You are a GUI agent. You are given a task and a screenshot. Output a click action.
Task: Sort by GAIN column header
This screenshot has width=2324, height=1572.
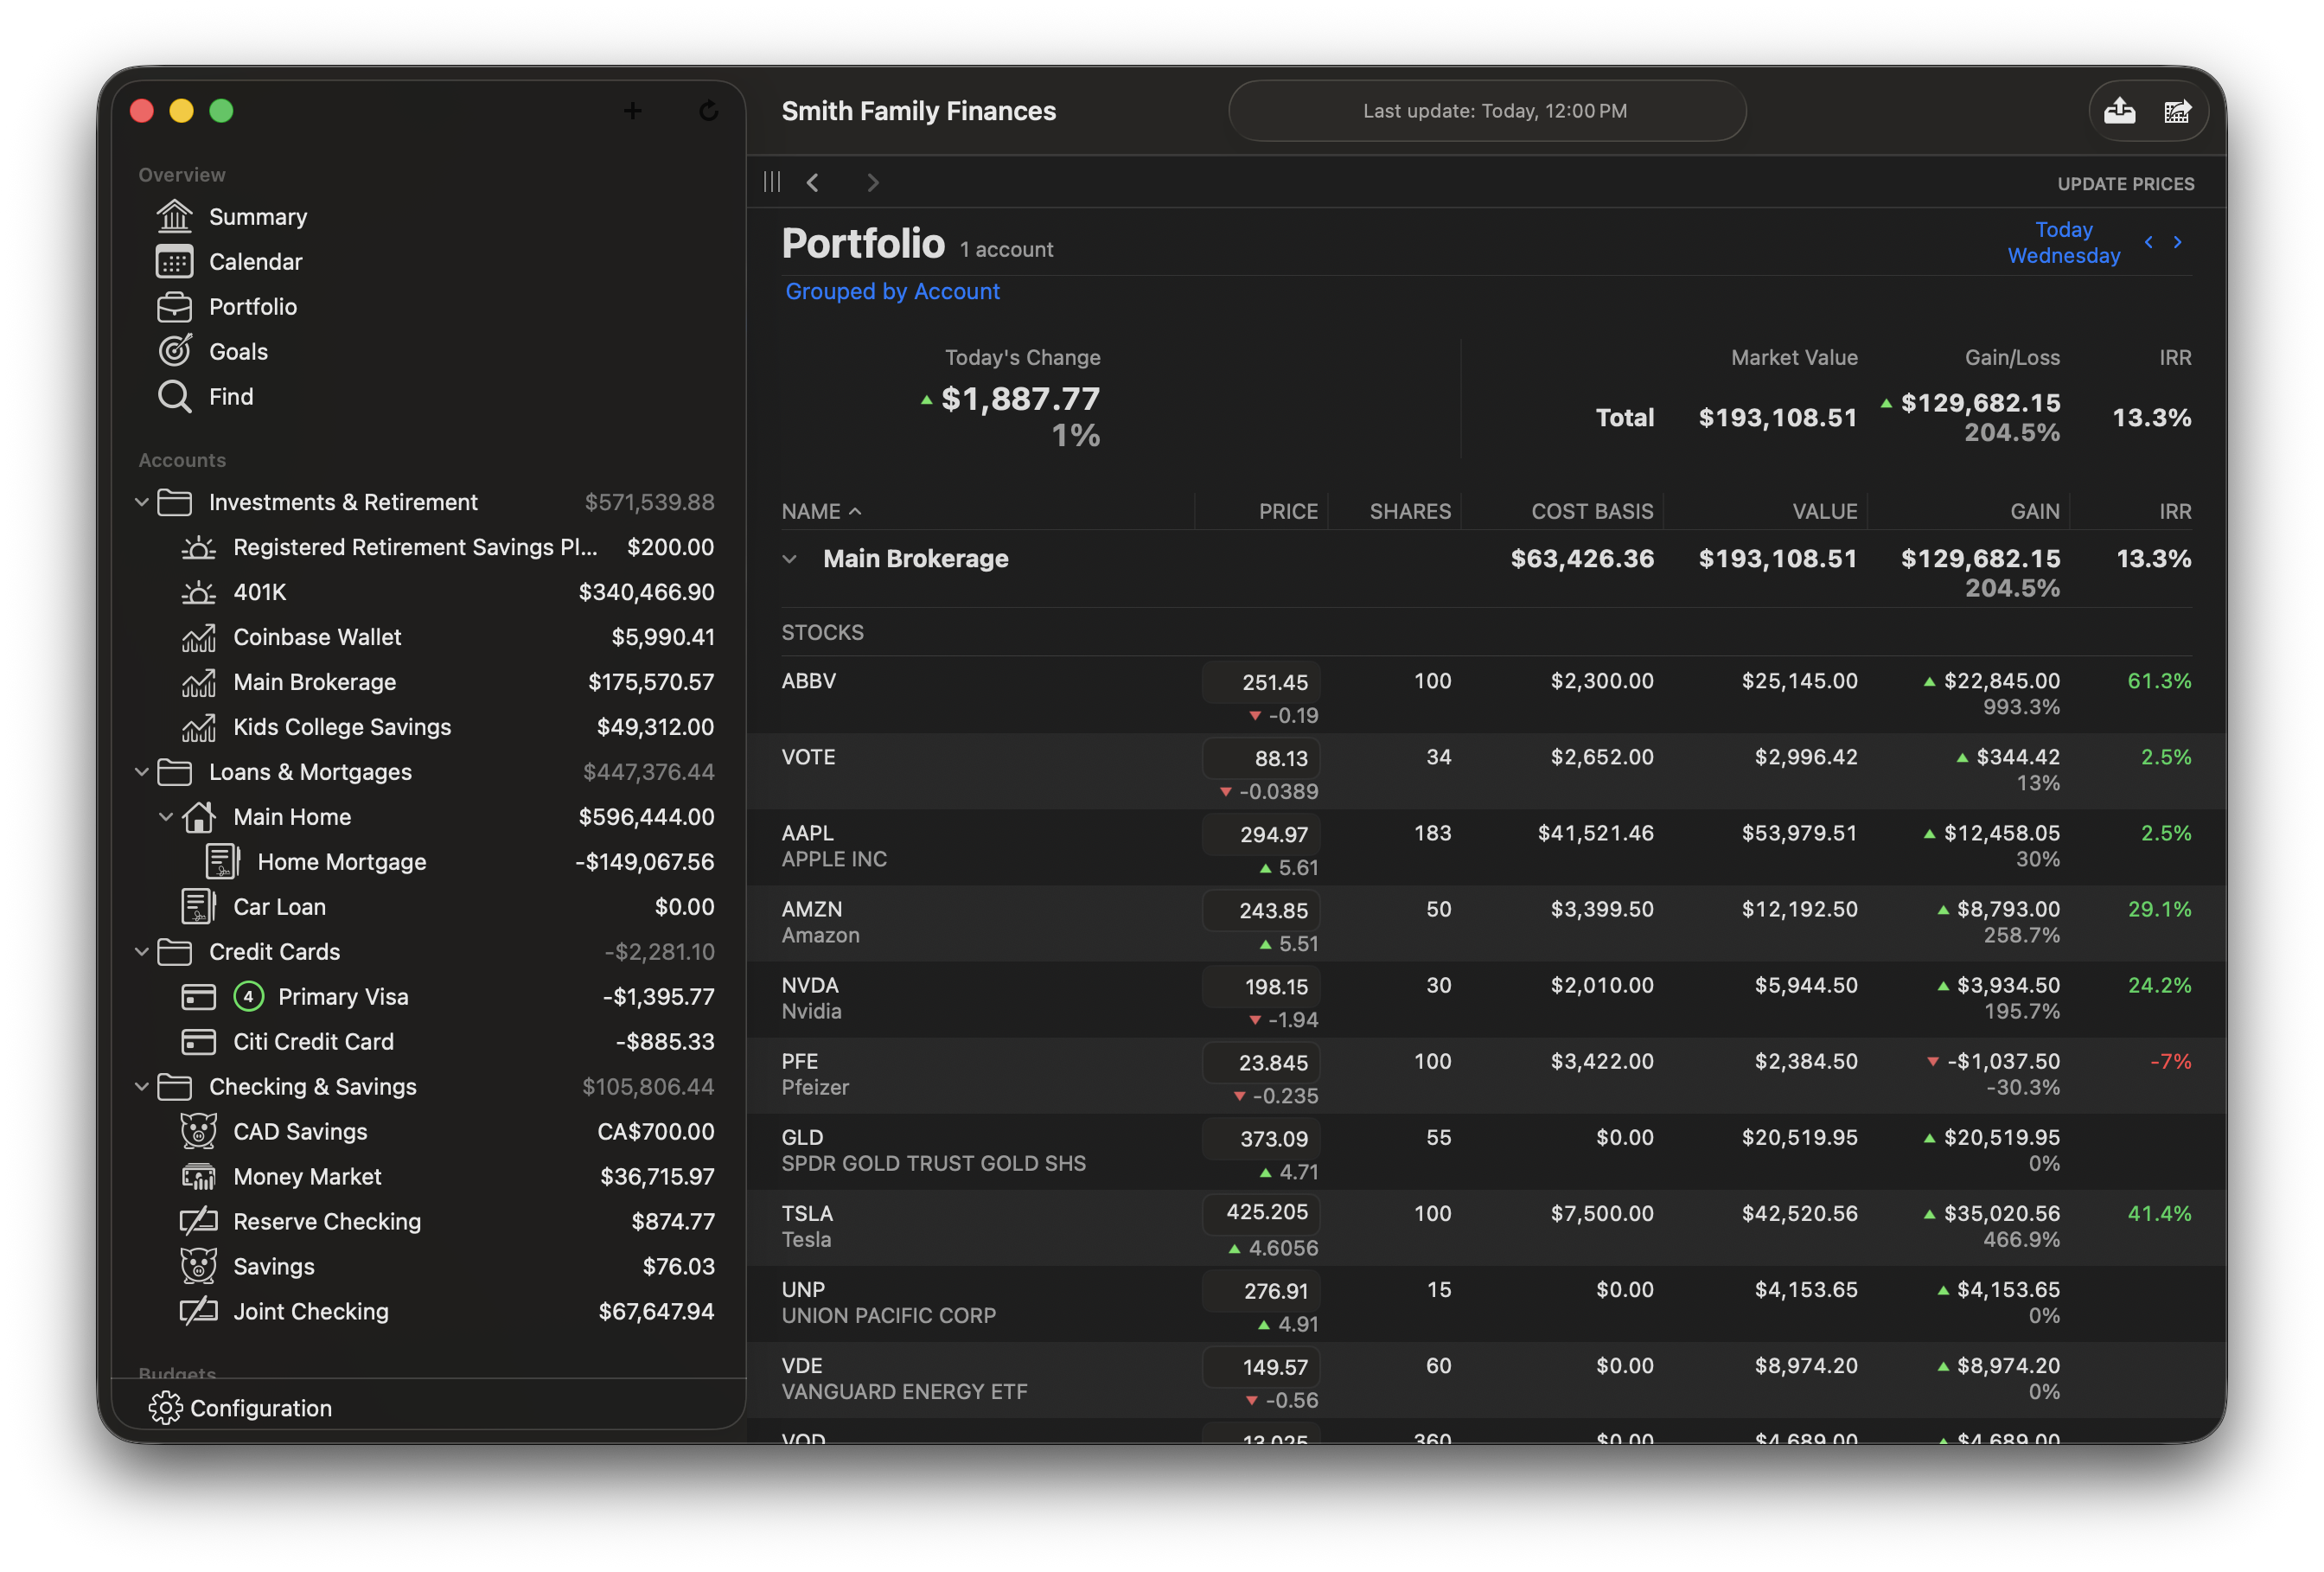click(2035, 511)
